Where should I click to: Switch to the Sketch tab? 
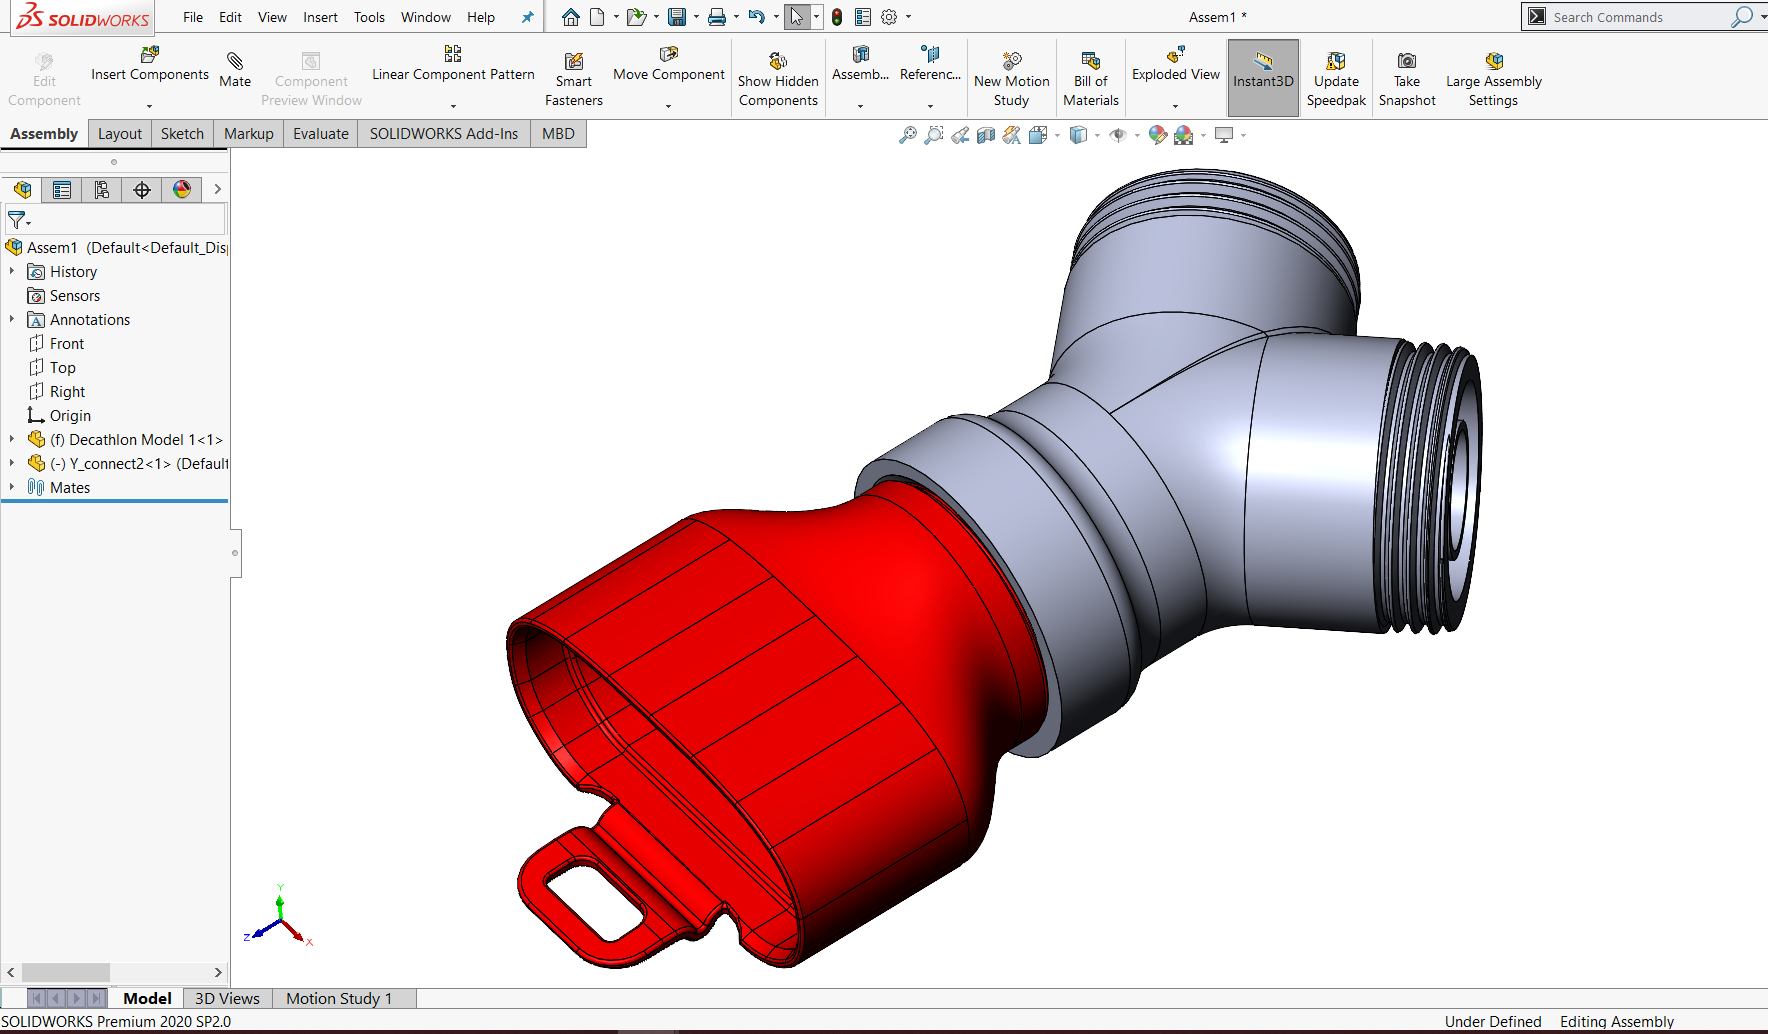[x=182, y=134]
